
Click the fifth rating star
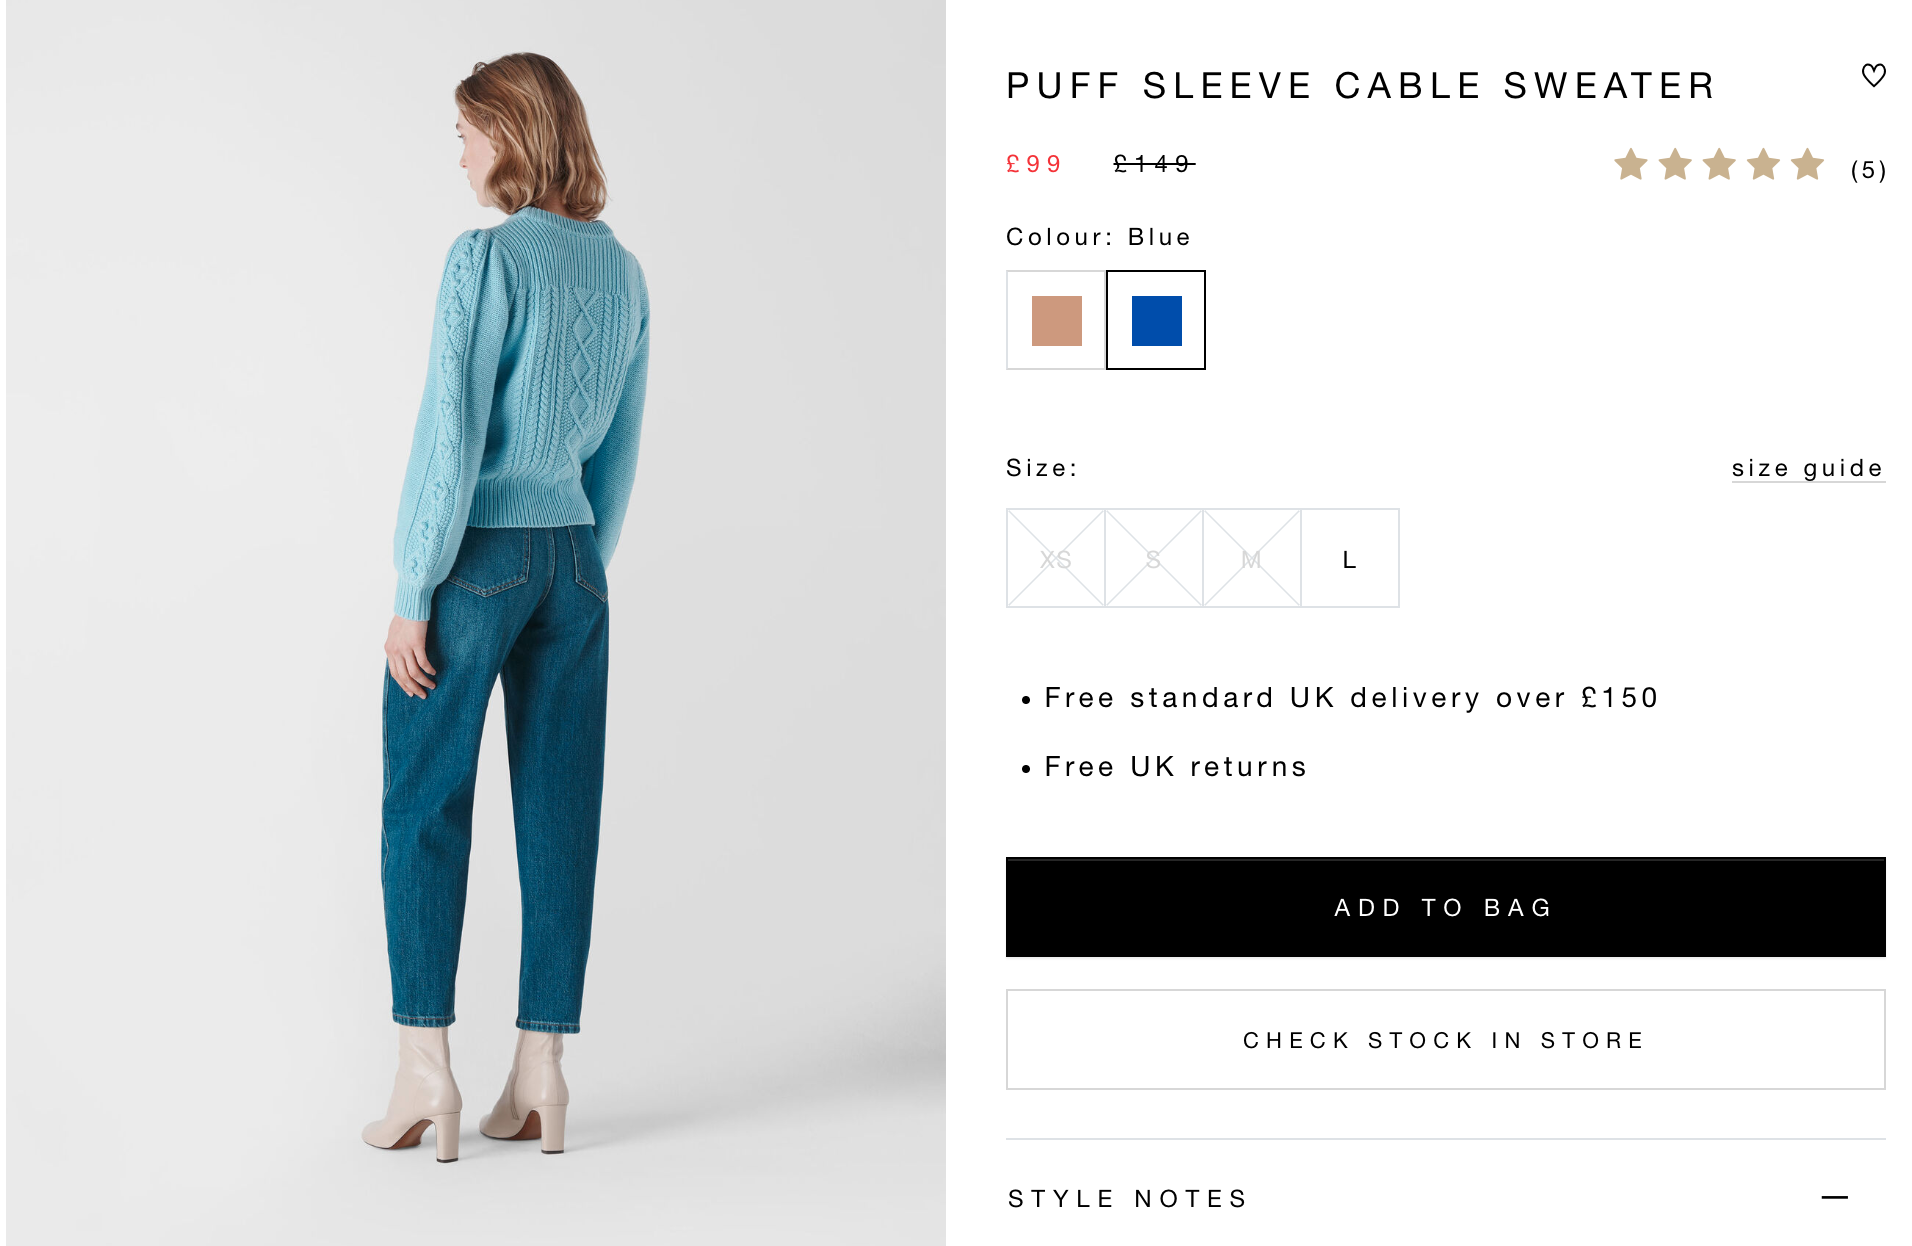coord(1807,165)
